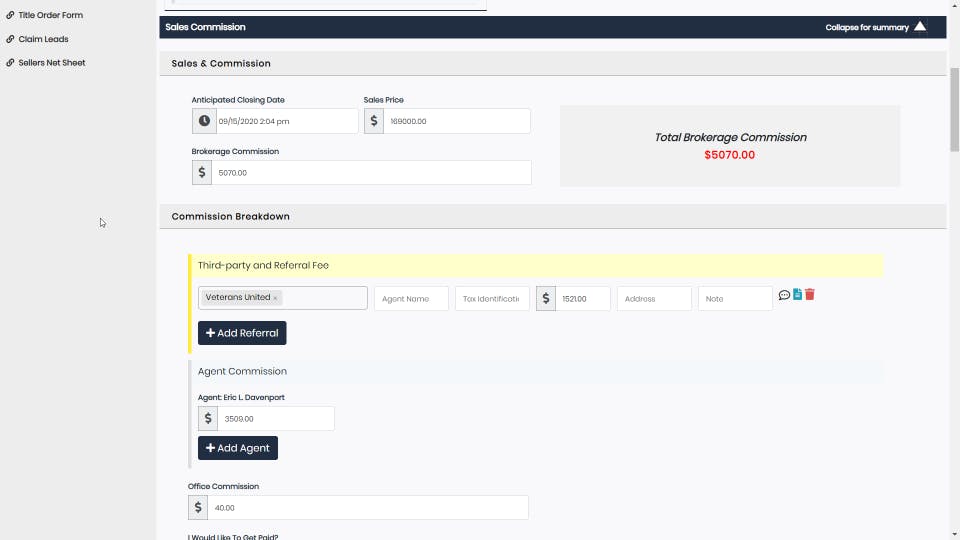The image size is (960, 540).
Task: Click the clock icon beside Anticipated Closing Date
Action: pyautogui.click(x=204, y=121)
